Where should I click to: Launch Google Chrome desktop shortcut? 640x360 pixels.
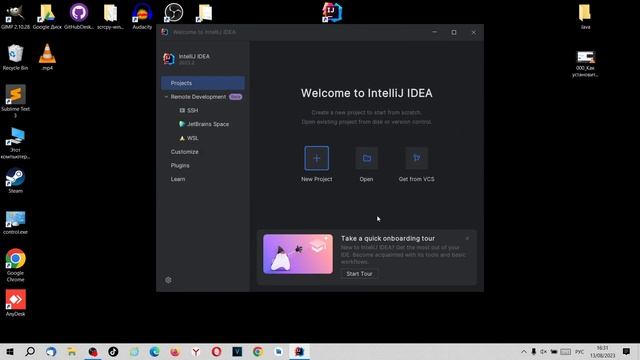(15, 265)
